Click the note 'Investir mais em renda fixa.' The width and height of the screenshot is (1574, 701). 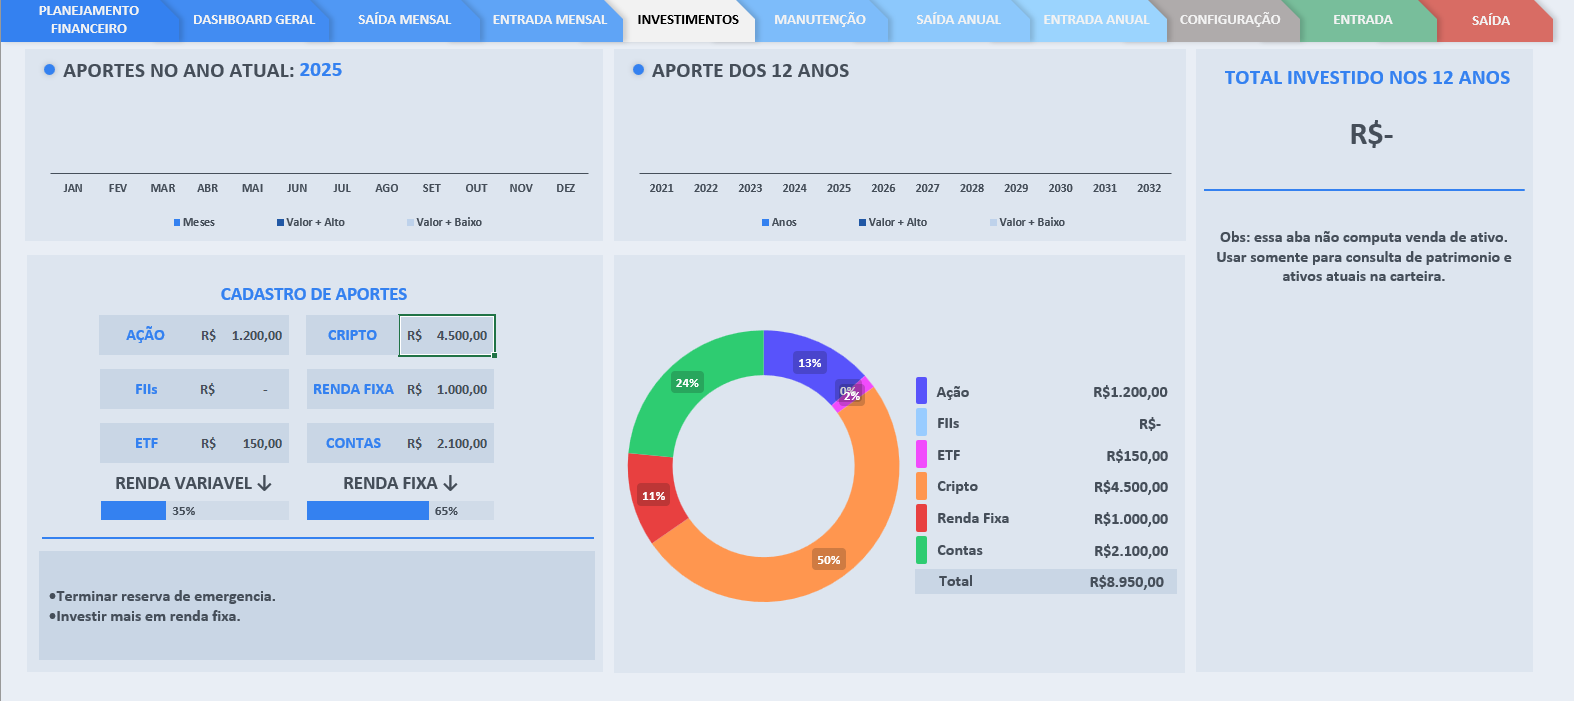145,616
